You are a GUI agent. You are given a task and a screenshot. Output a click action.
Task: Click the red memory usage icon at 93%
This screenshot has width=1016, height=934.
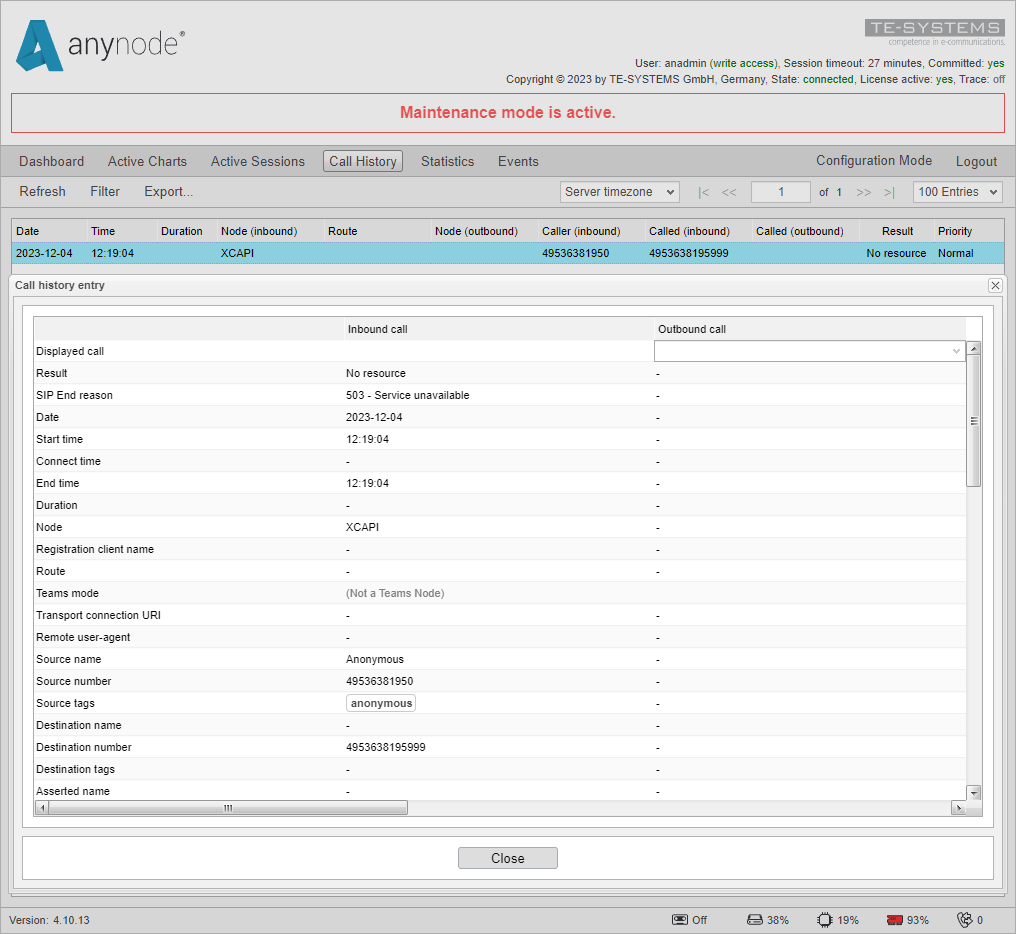point(893,919)
